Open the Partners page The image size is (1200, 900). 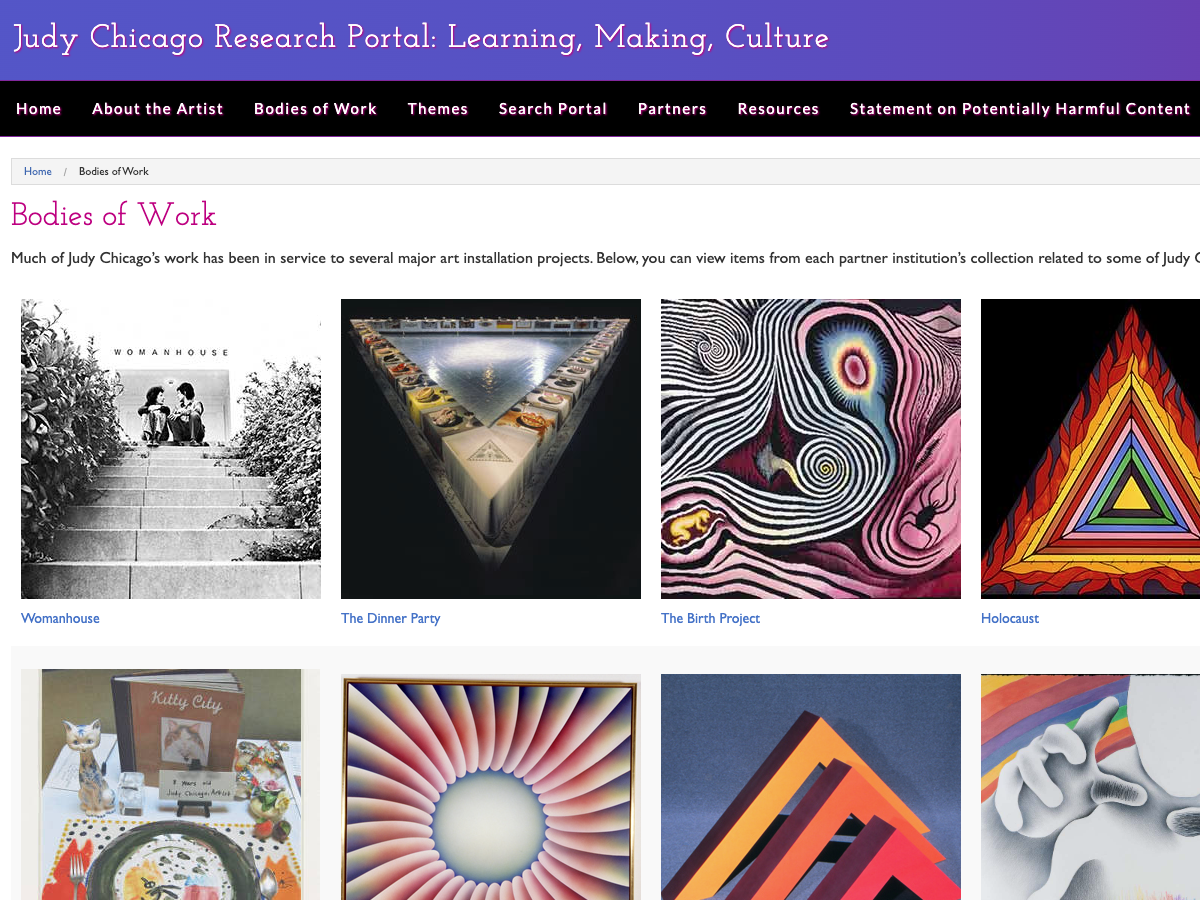tap(672, 108)
